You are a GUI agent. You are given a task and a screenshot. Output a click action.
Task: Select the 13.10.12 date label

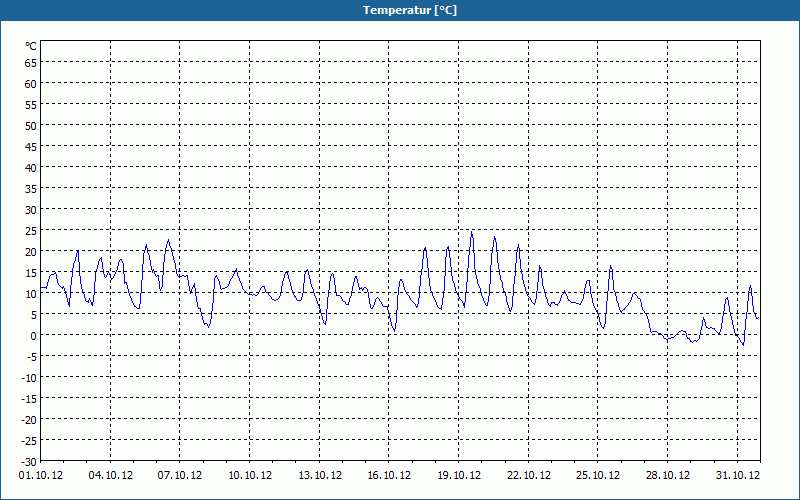pos(319,475)
